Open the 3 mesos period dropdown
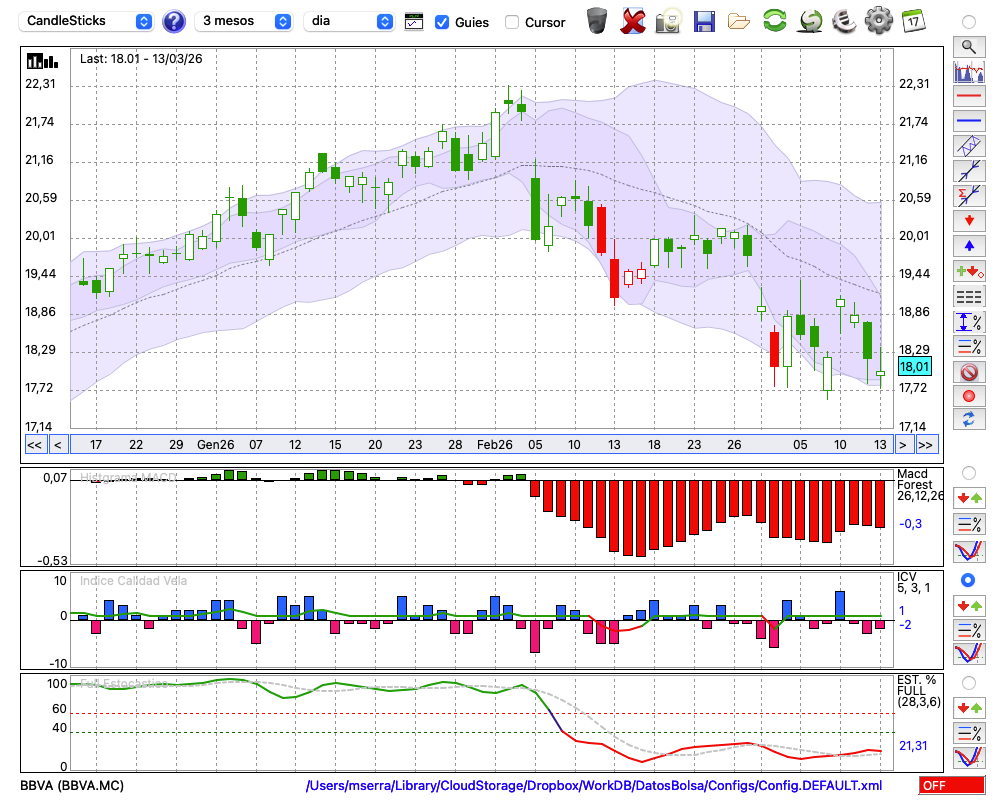 click(x=245, y=21)
